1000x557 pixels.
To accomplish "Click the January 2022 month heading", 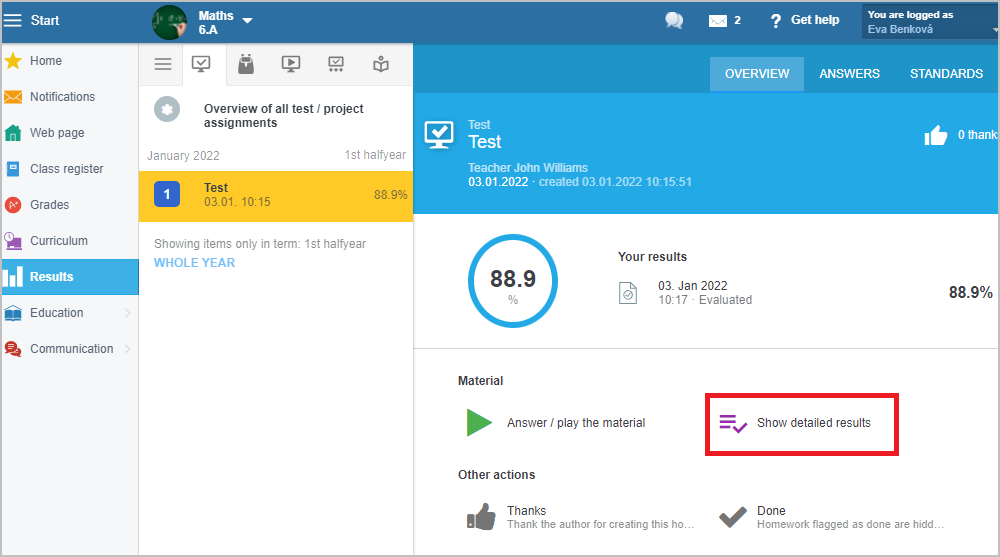I will pos(183,156).
